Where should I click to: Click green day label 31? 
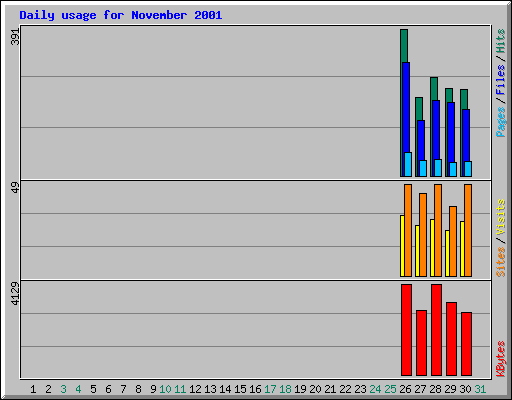click(x=480, y=389)
